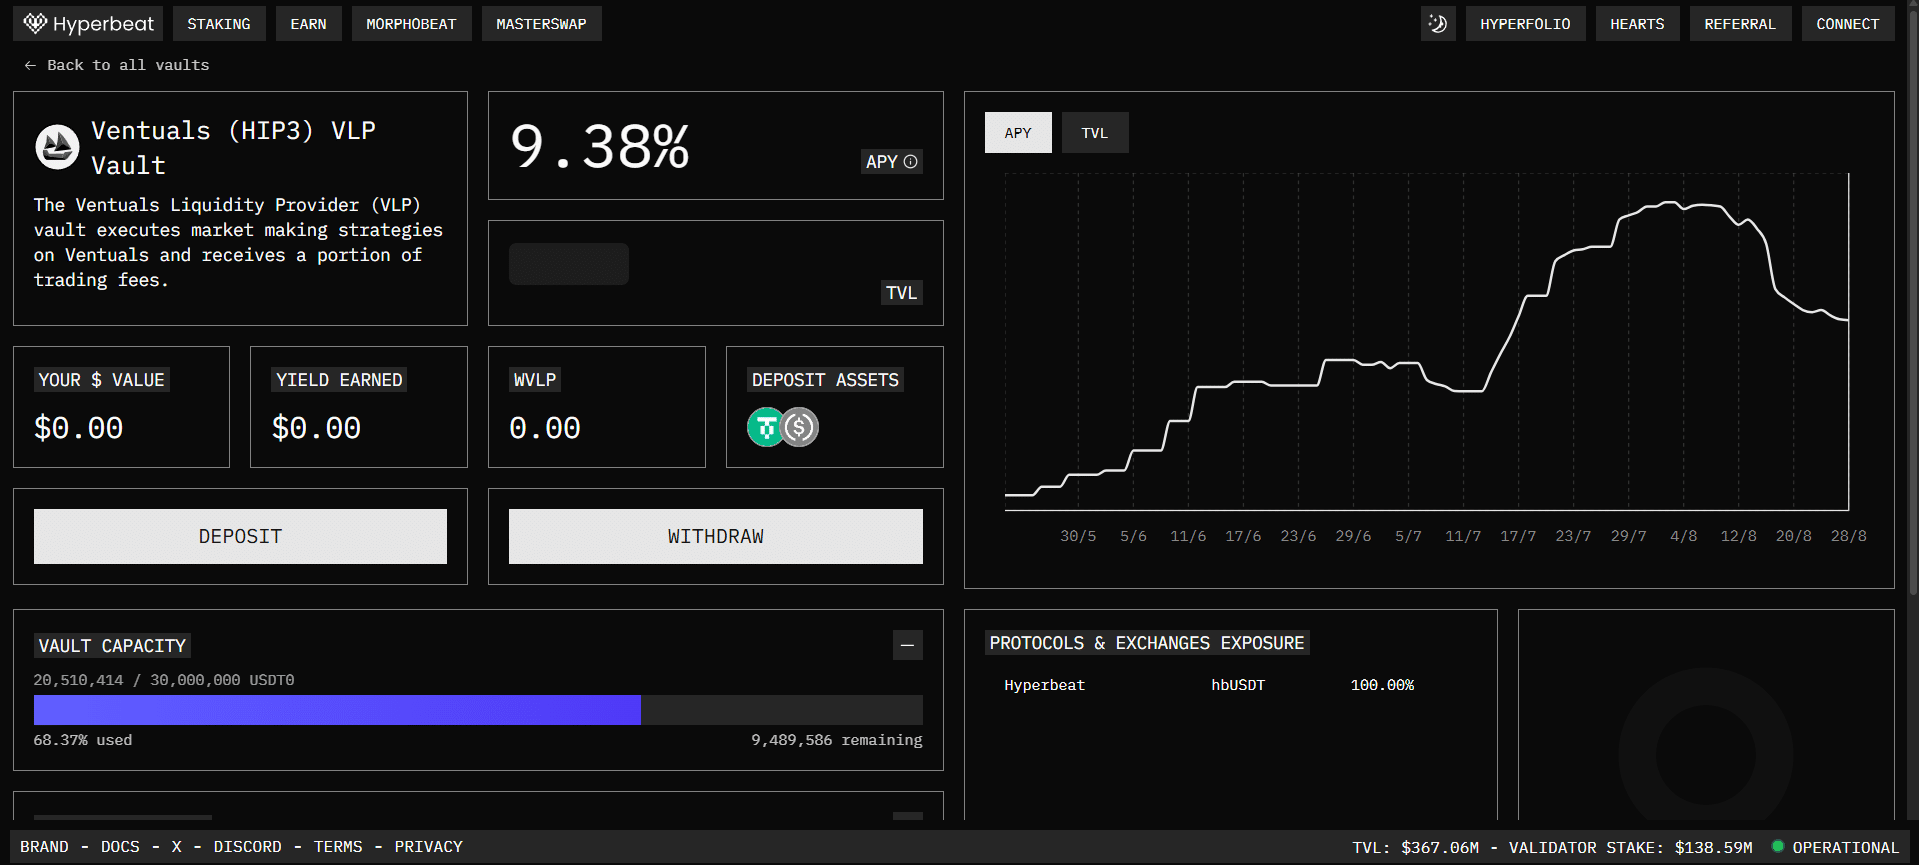The image size is (1919, 865).
Task: Click the back arrow to all vaults
Action: click(30, 65)
